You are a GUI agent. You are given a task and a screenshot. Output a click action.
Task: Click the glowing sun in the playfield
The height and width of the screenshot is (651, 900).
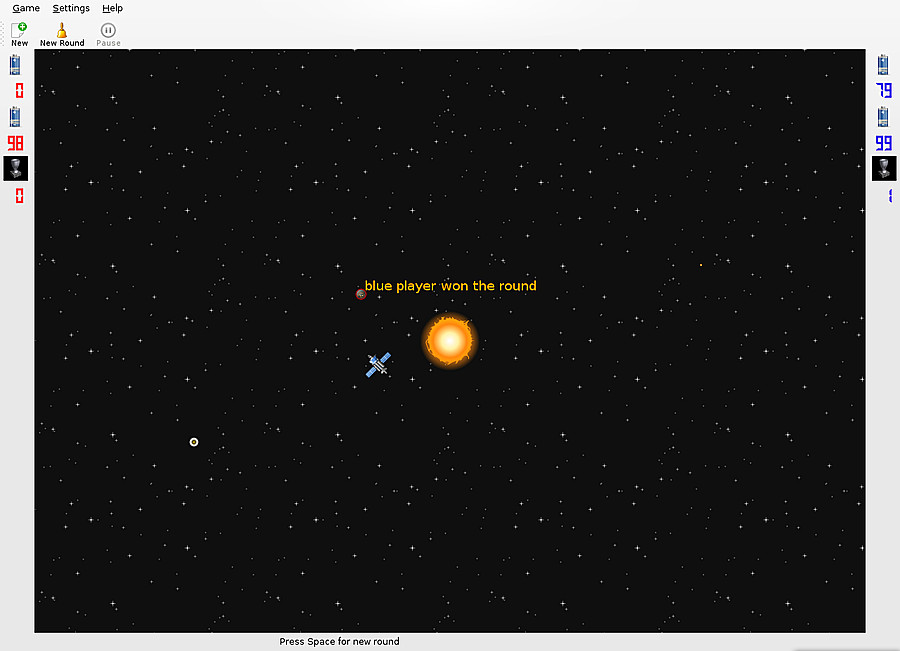point(449,341)
